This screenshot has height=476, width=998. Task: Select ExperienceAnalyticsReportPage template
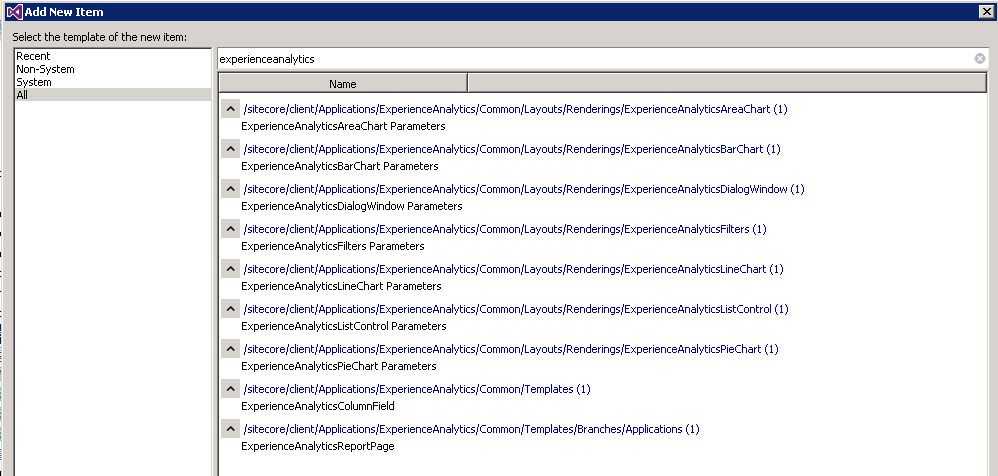pyautogui.click(x=318, y=447)
